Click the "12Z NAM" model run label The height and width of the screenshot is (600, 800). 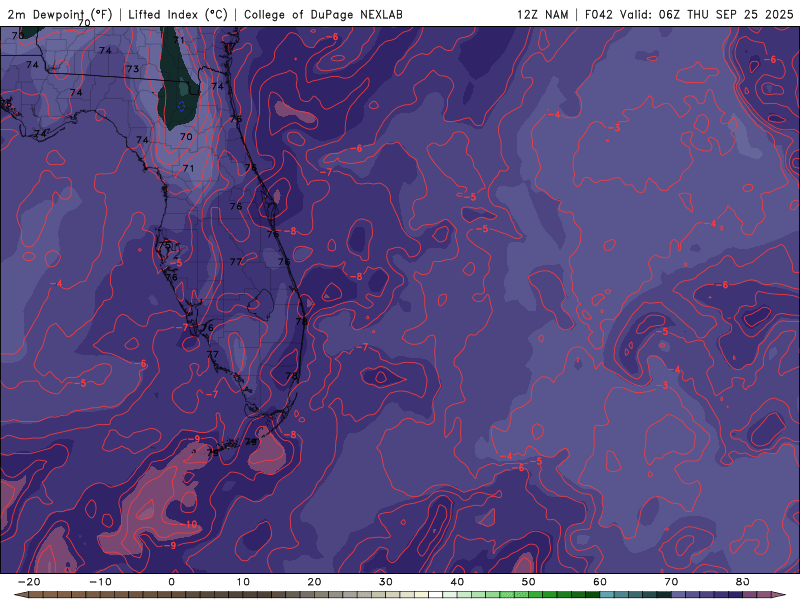click(x=542, y=15)
